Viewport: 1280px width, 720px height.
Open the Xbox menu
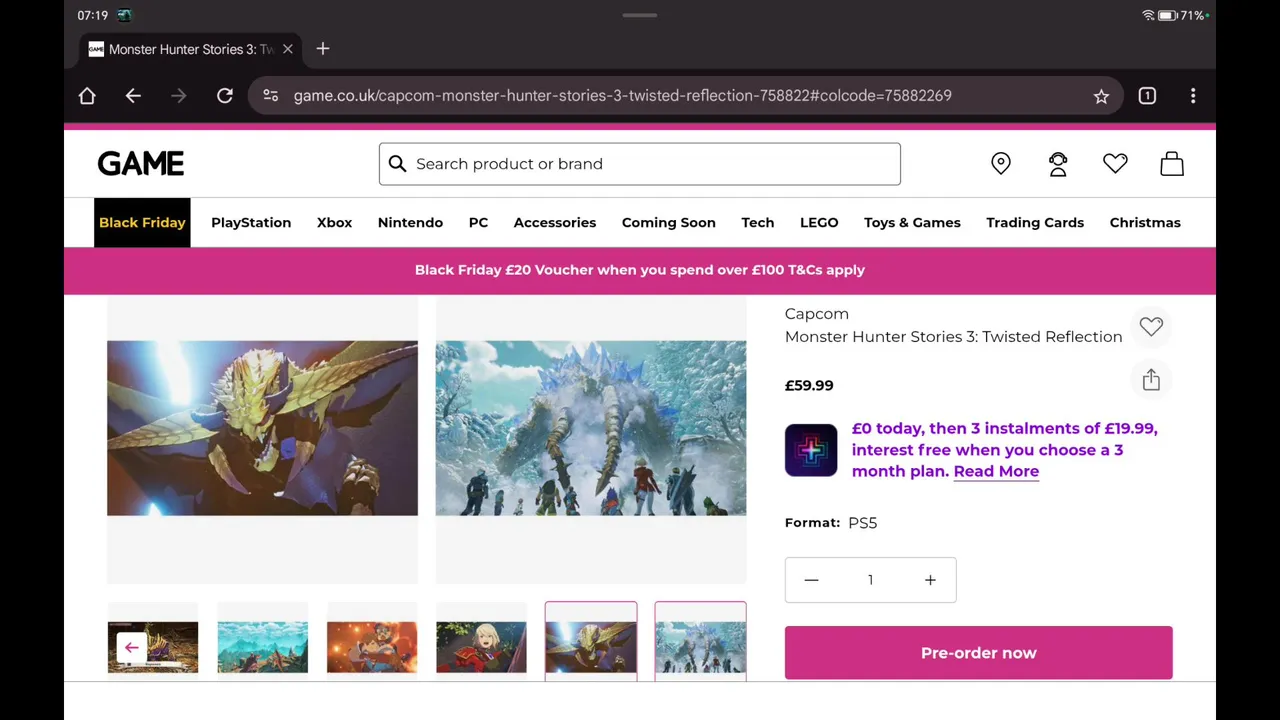(x=334, y=222)
